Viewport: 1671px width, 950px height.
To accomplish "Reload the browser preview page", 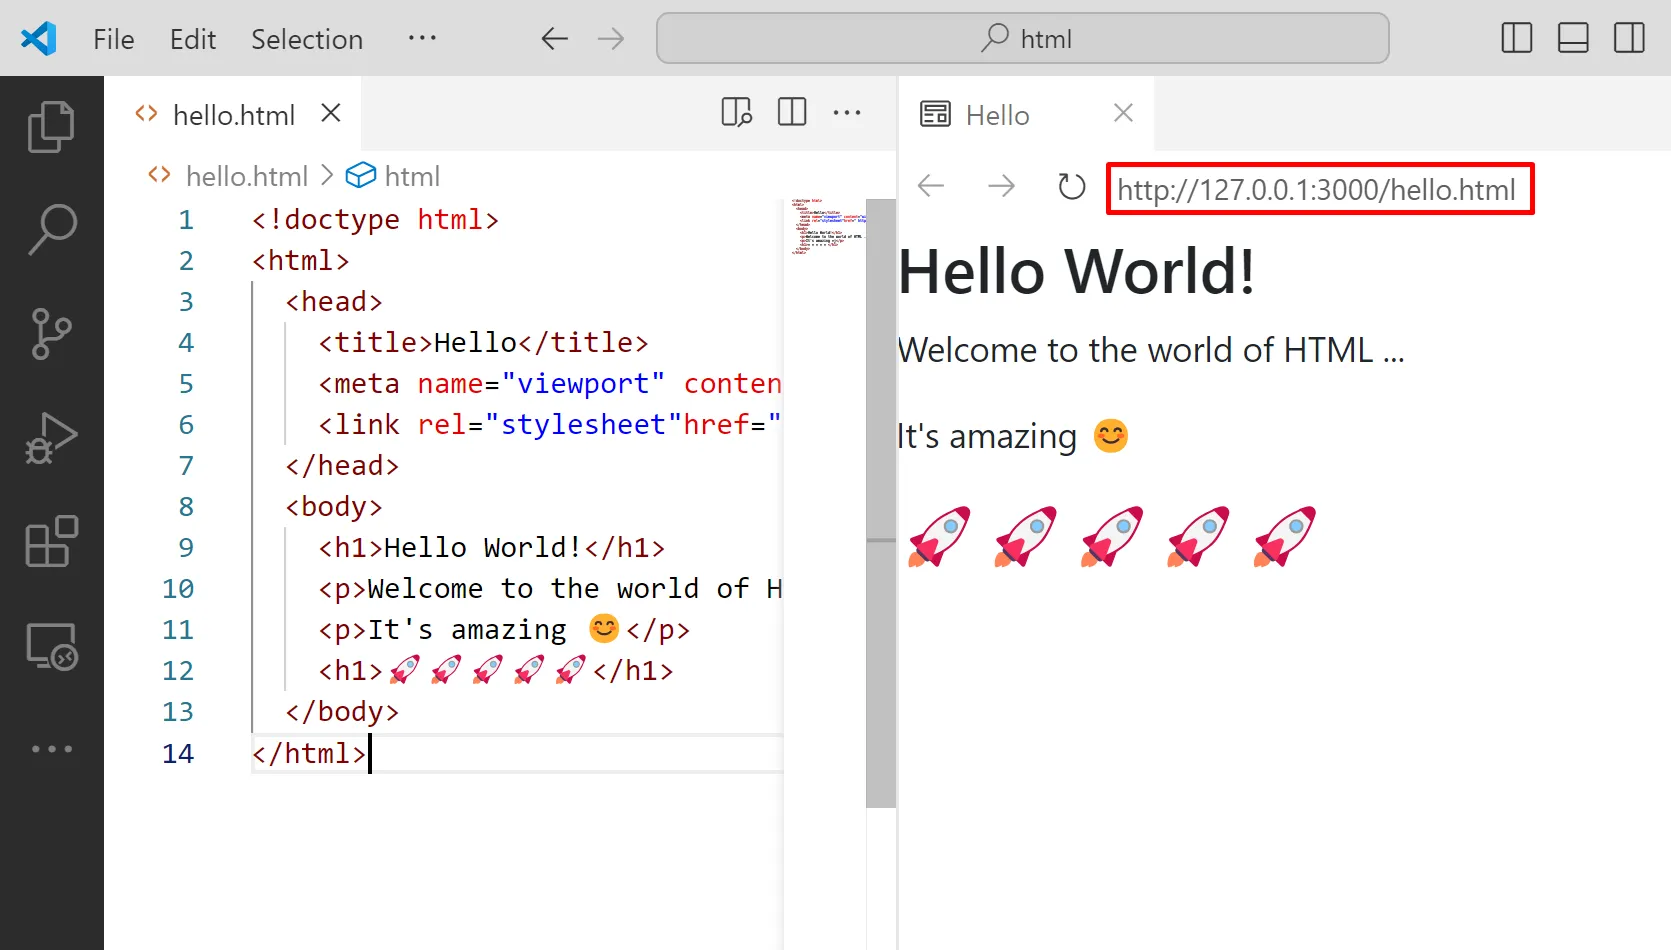I will click(1071, 187).
